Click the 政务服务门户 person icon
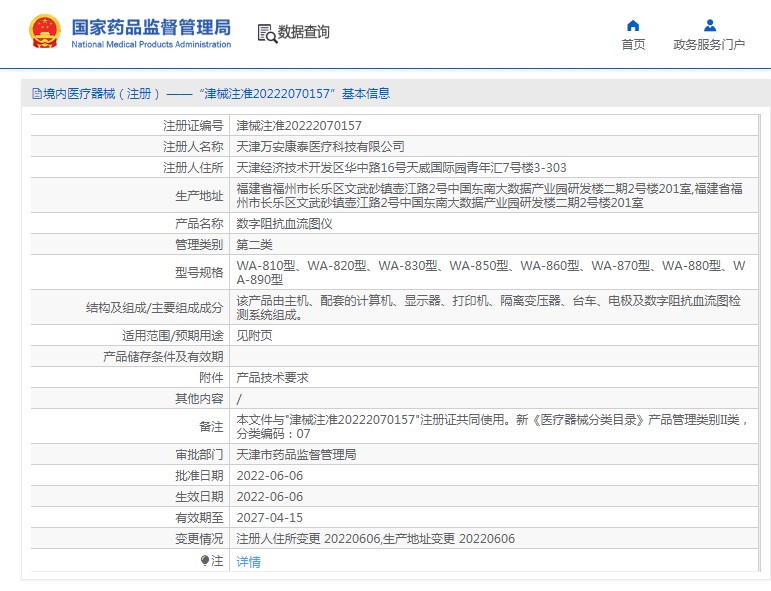The image size is (771, 591). [x=709, y=26]
